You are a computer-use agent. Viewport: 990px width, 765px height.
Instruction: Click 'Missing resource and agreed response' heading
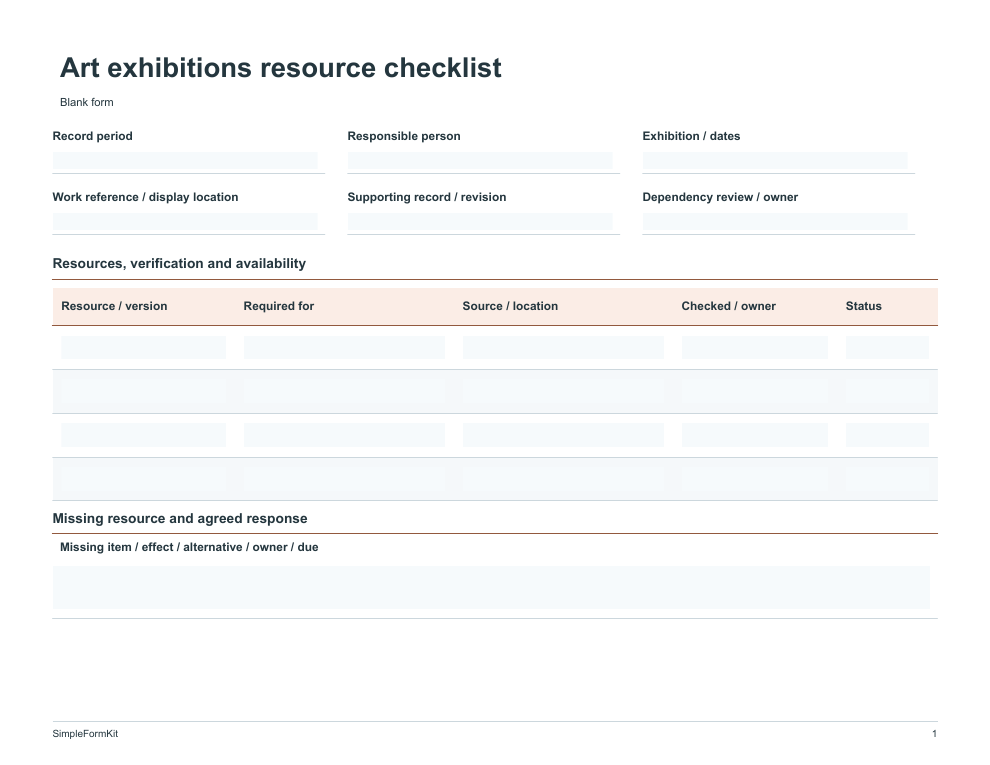pos(180,519)
